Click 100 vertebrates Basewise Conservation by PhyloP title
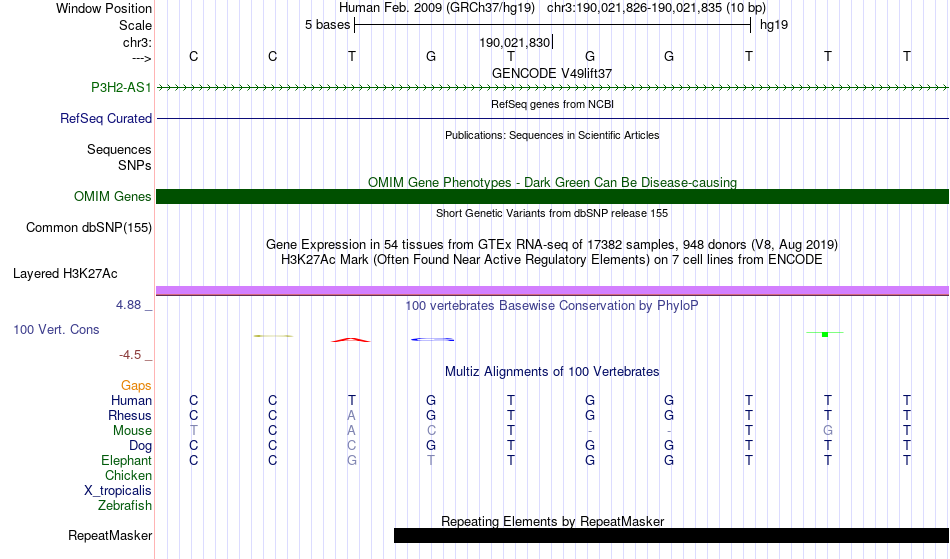This screenshot has height=559, width=950. [x=552, y=306]
